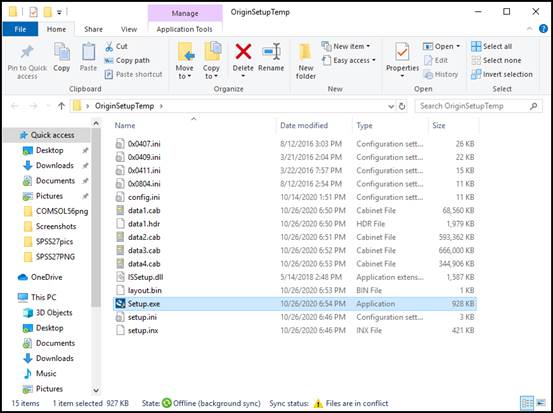The width and height of the screenshot is (553, 413).
Task: Open 3D Objects in navigation pane
Action: click(x=54, y=313)
